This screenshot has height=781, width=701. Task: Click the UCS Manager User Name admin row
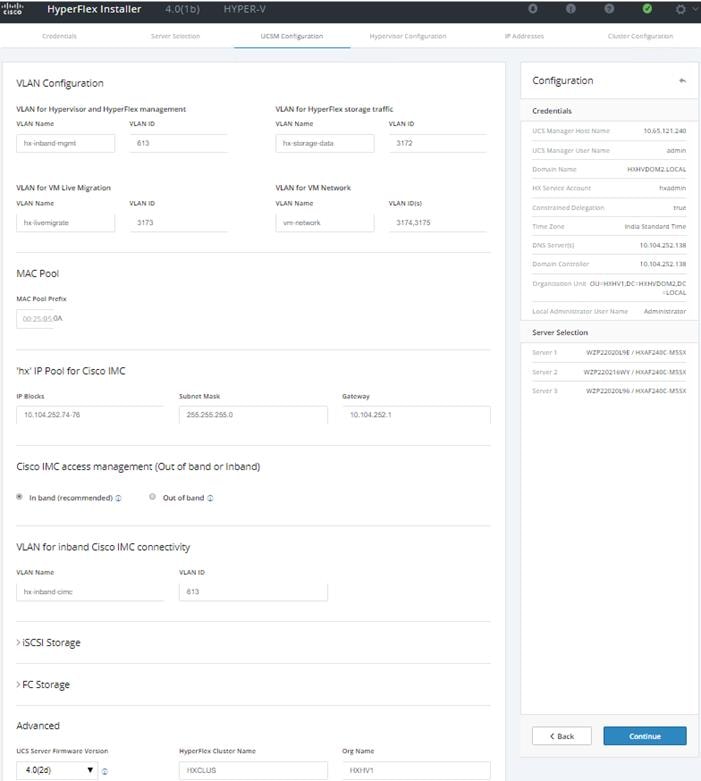coord(609,150)
